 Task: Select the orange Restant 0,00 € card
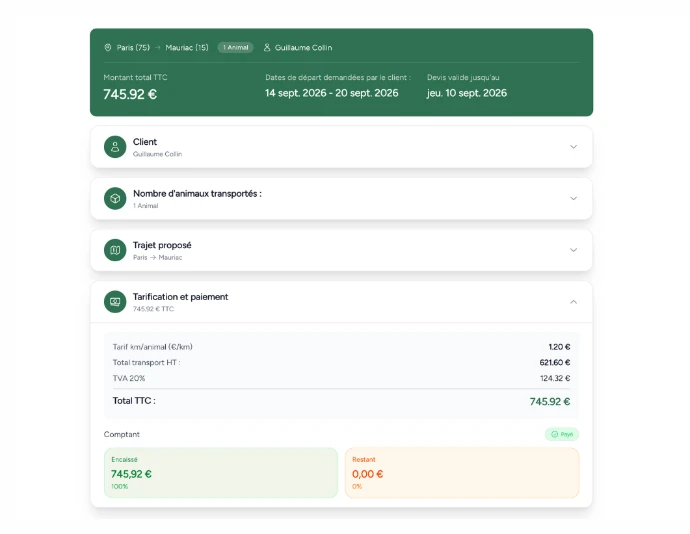pyautogui.click(x=462, y=473)
